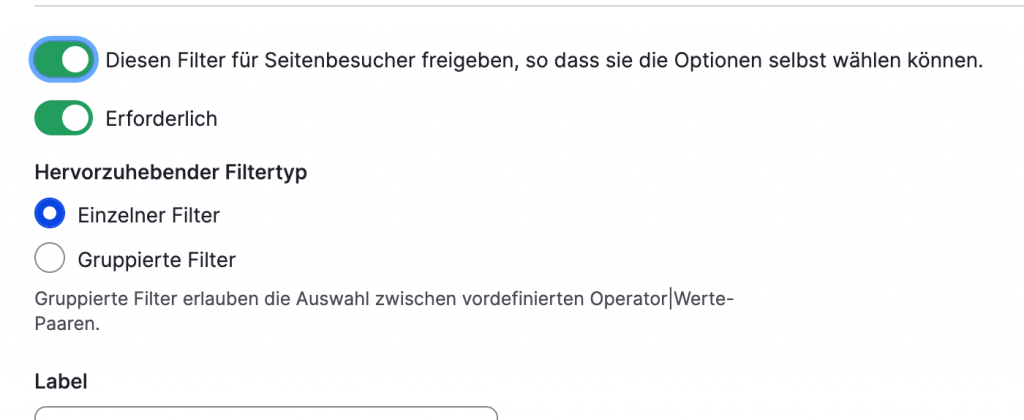Click the "Hervorzuhebender Filtertyp" heading
Screen dimensions: 1024x420
[x=170, y=172]
